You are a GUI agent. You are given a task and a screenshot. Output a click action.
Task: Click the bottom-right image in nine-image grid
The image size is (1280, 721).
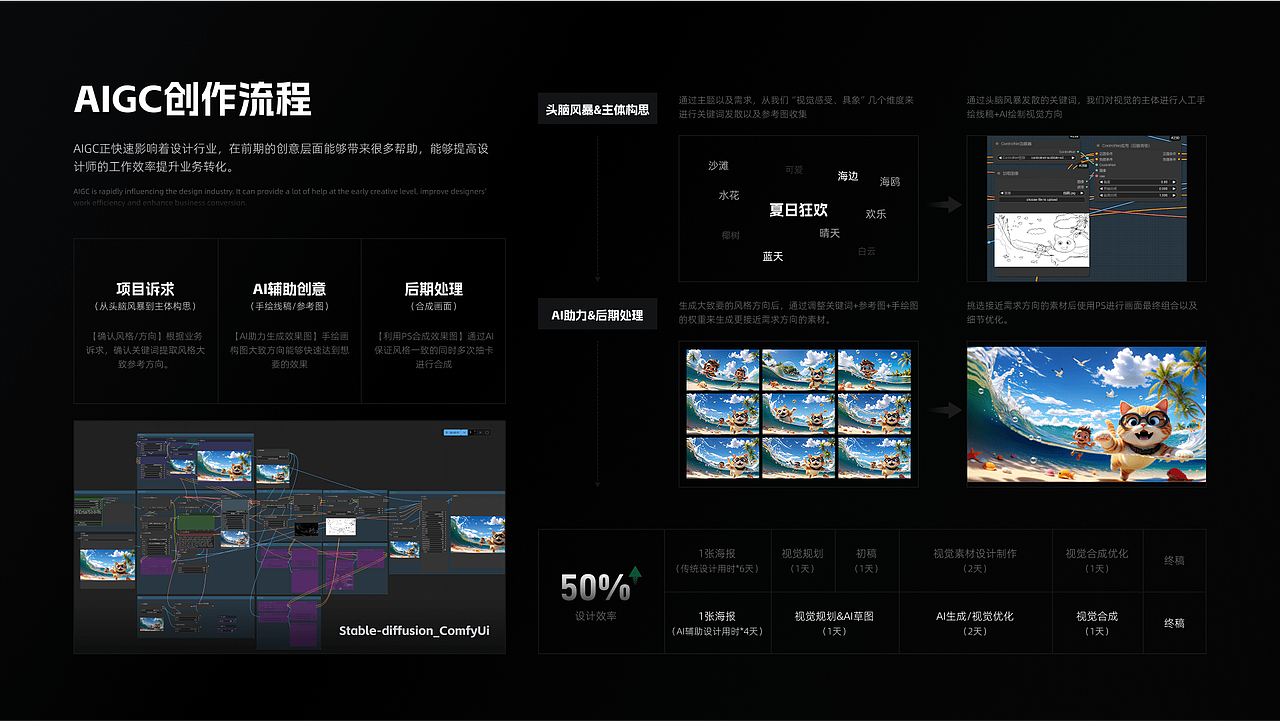coord(874,457)
